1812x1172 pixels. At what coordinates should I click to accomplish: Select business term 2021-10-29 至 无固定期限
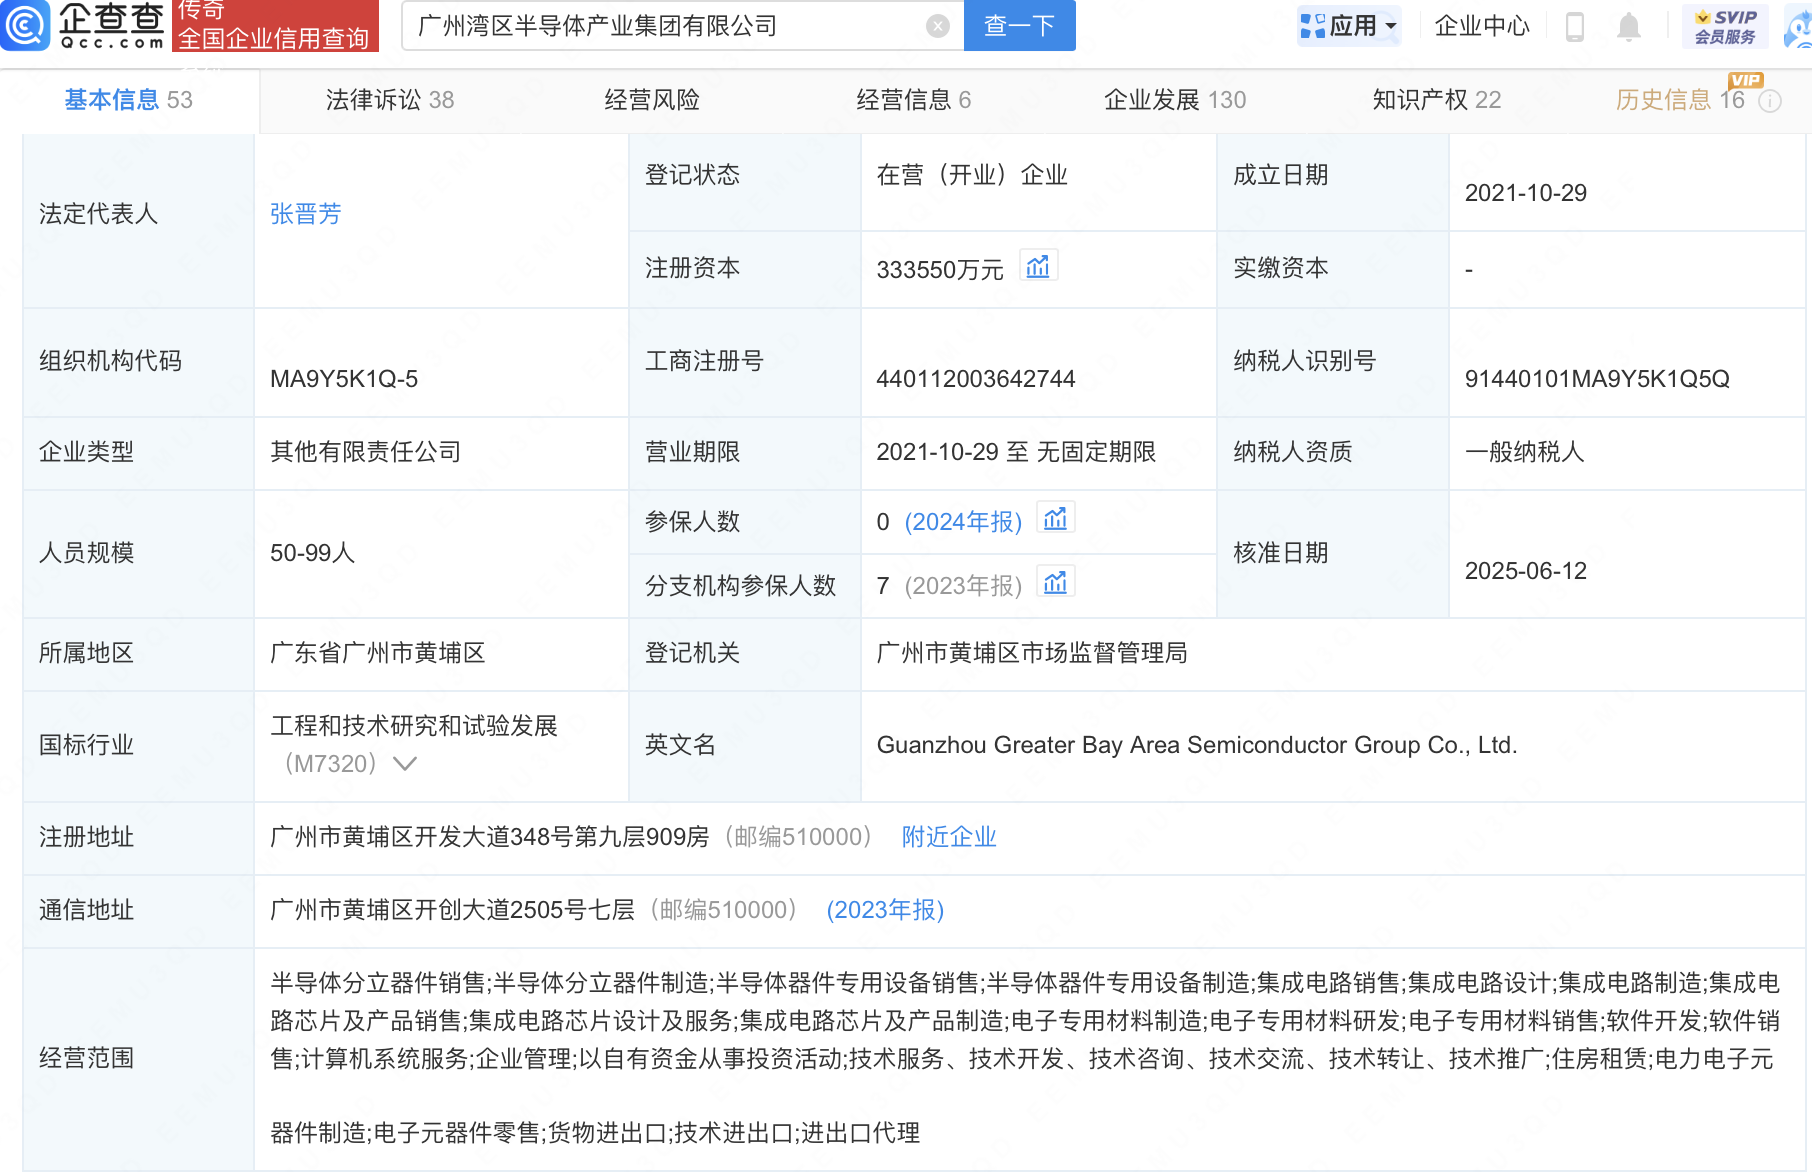pyautogui.click(x=1016, y=452)
